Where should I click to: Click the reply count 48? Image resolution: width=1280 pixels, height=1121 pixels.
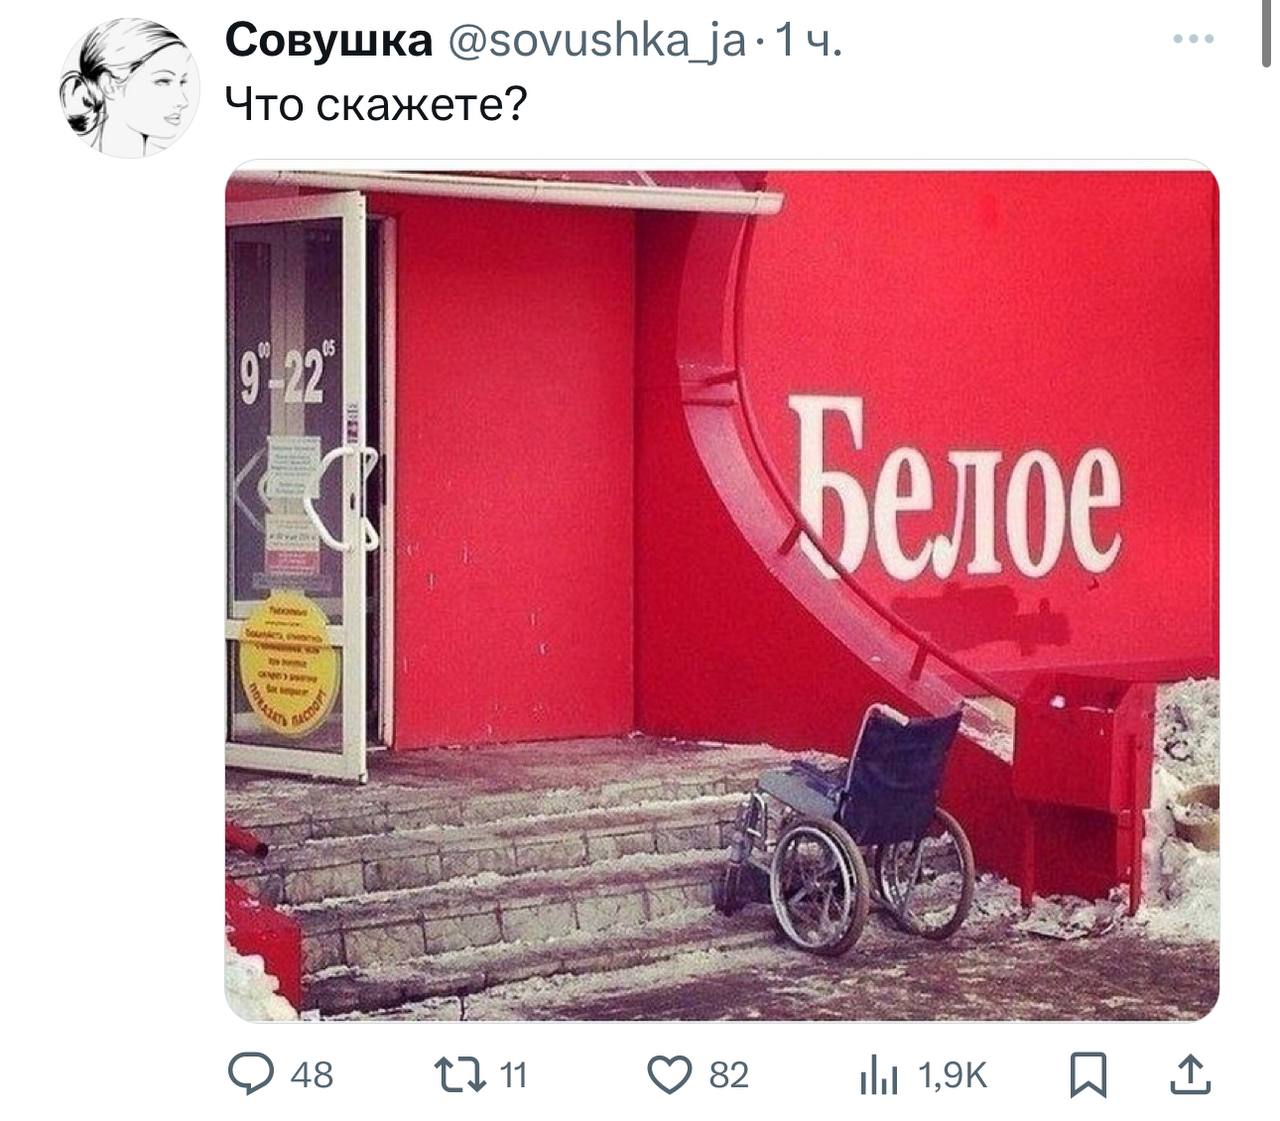[311, 1076]
